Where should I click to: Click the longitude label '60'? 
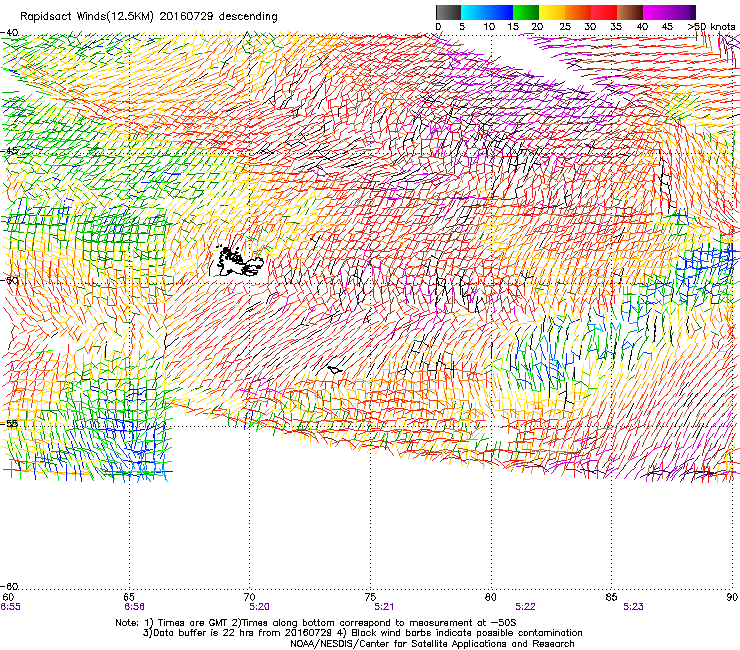[8, 597]
